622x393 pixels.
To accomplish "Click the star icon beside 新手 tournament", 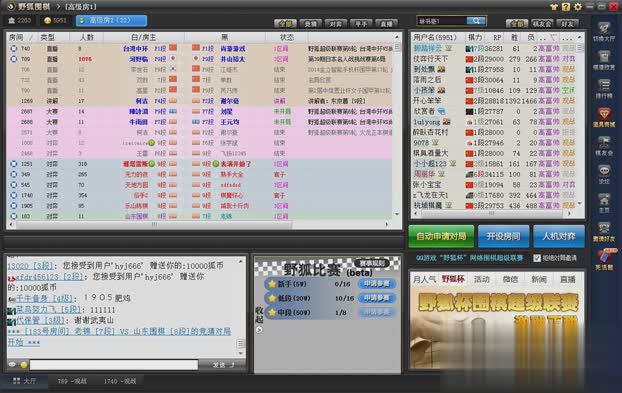I will pos(272,284).
